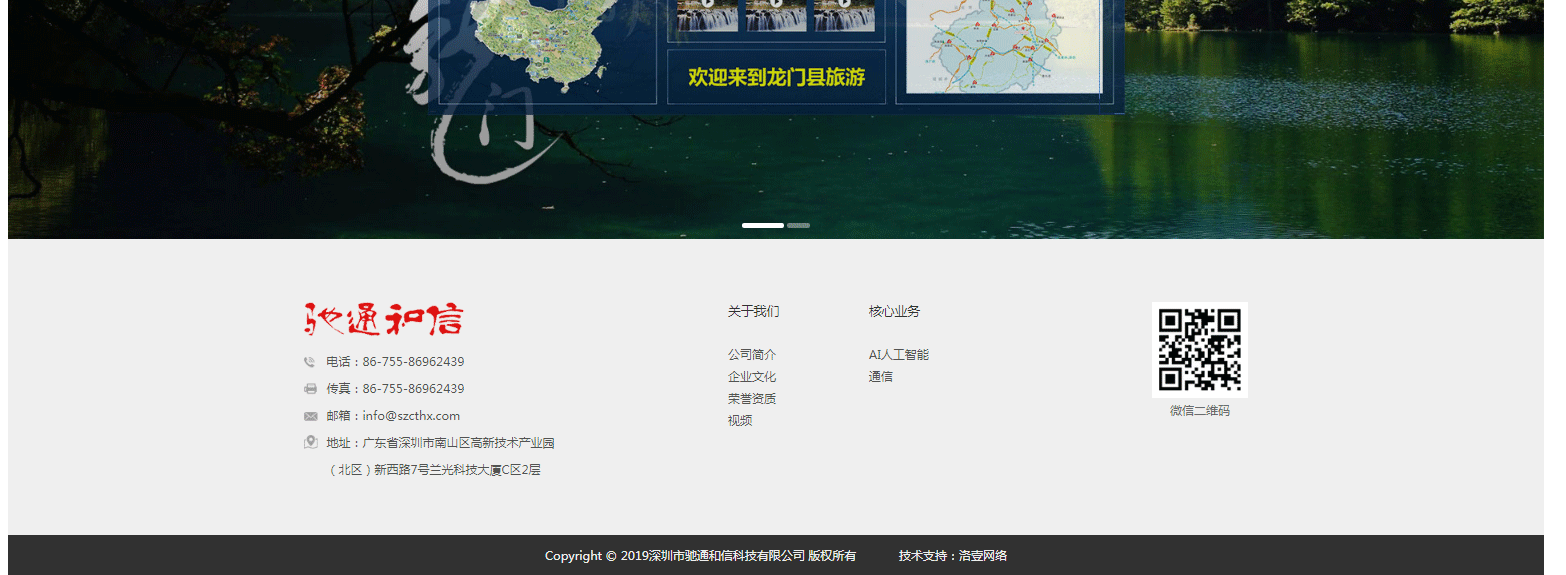Follow the 浩壹网络 tech support link
The height and width of the screenshot is (575, 1566).
tap(982, 556)
